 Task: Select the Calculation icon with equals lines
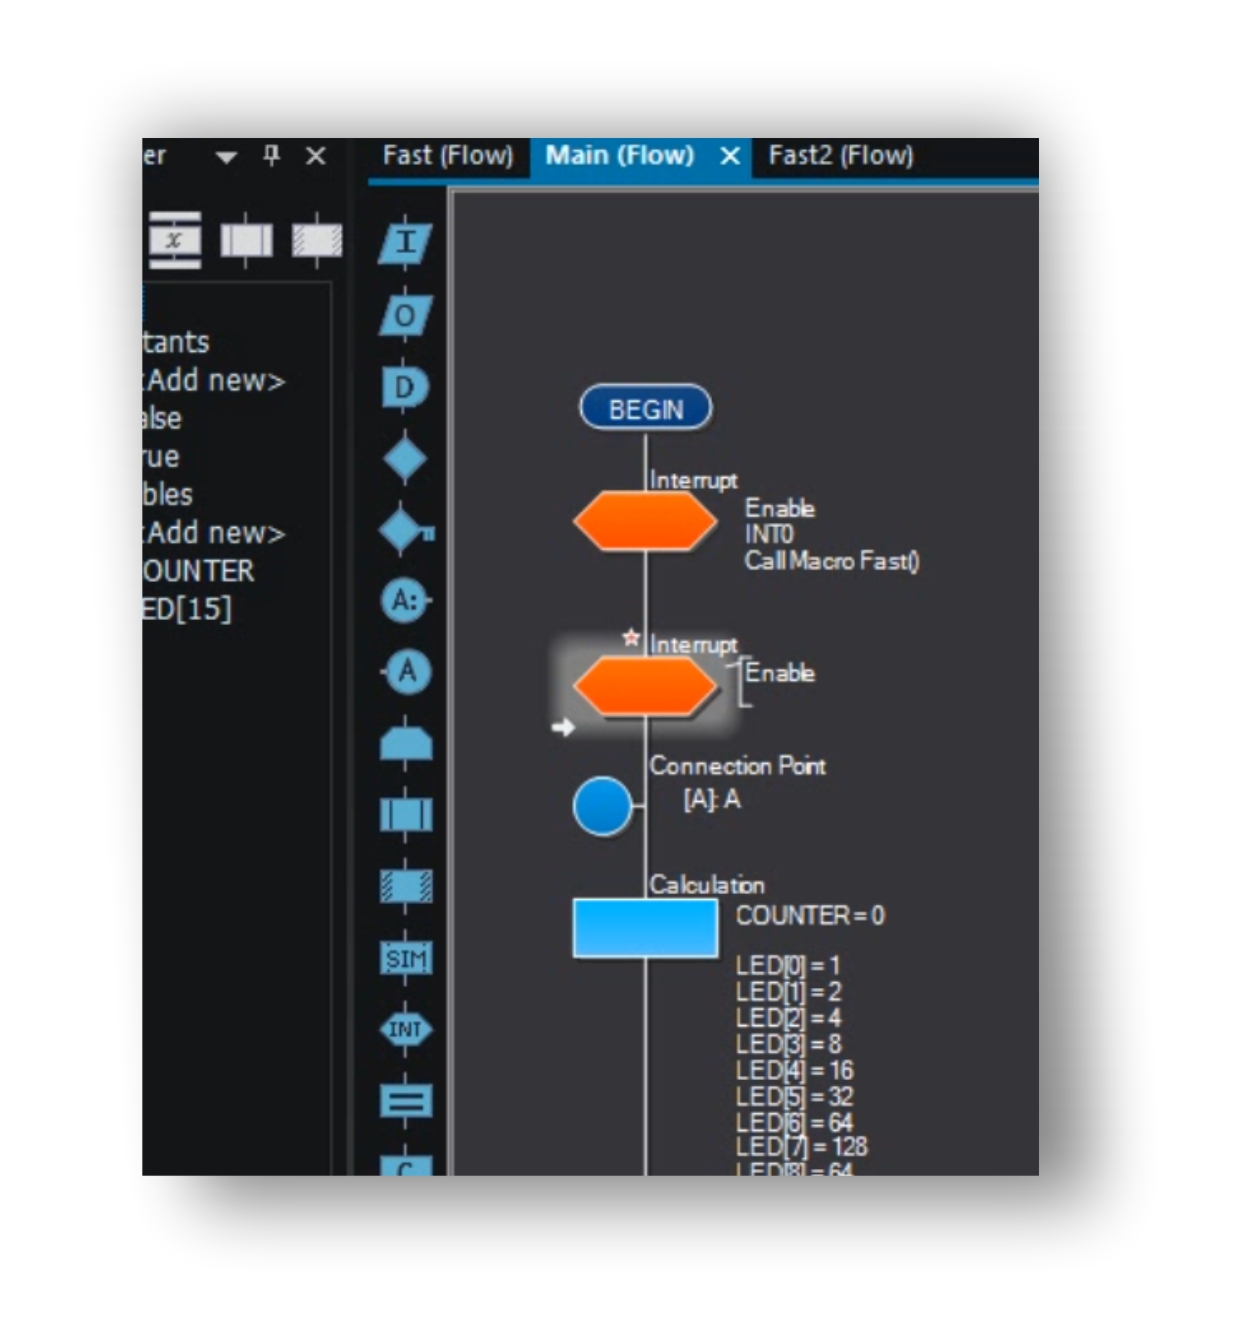405,1102
